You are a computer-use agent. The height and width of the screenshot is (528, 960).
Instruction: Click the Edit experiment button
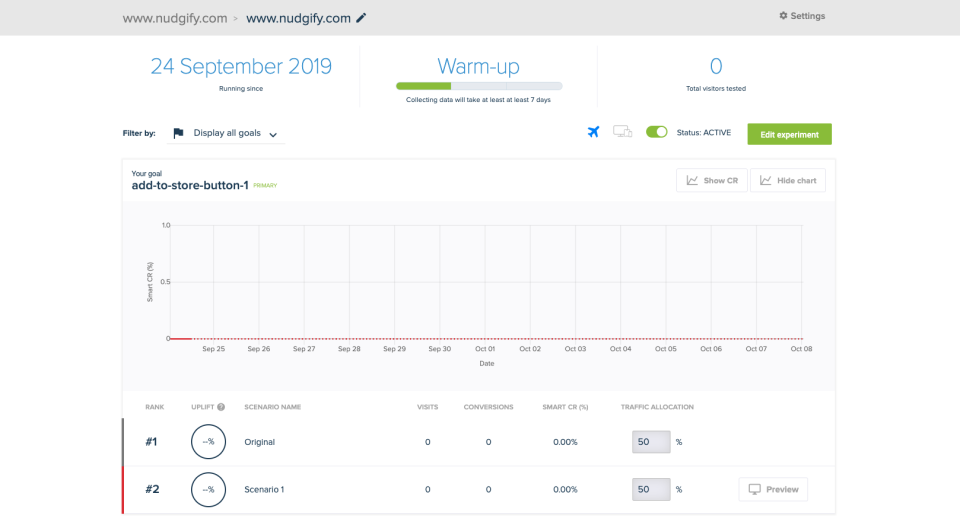pyautogui.click(x=789, y=134)
